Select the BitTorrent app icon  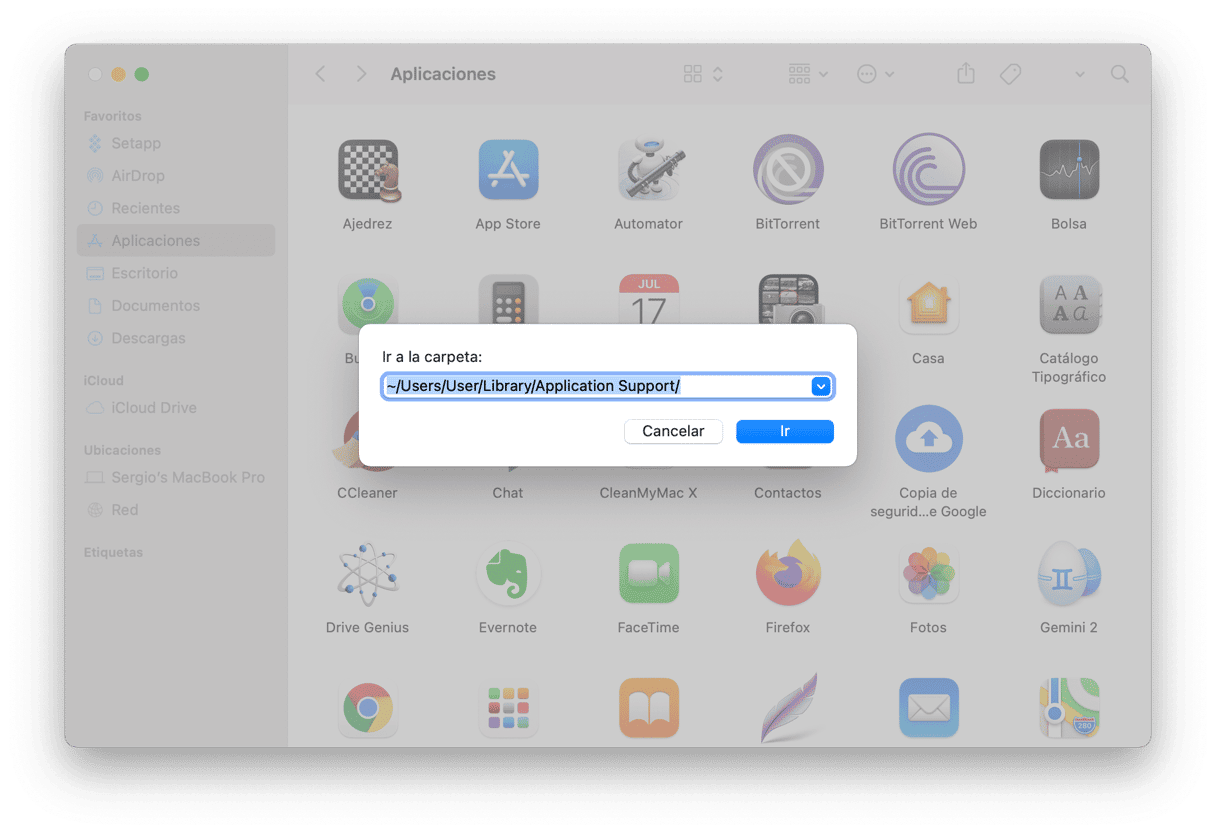[788, 170]
